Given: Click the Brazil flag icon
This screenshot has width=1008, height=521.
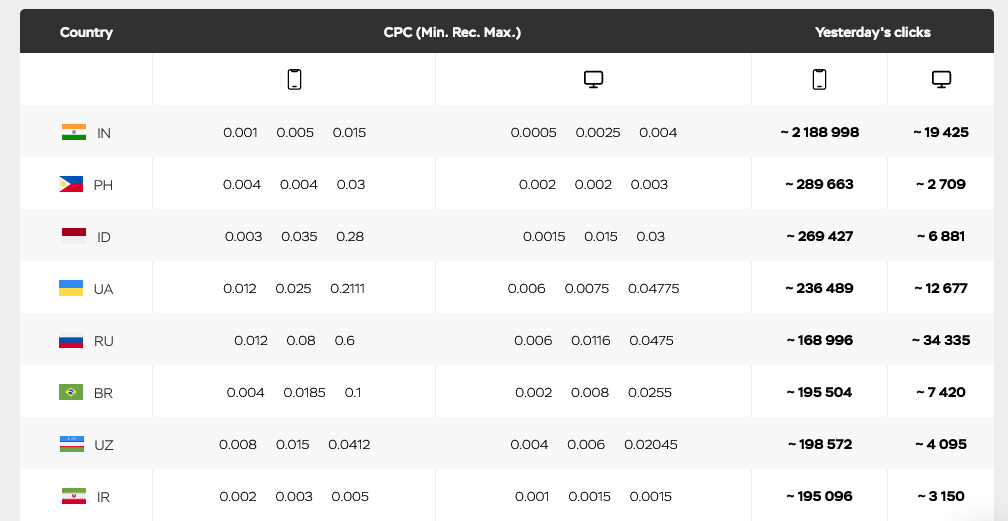Looking at the screenshot, I should (70, 392).
